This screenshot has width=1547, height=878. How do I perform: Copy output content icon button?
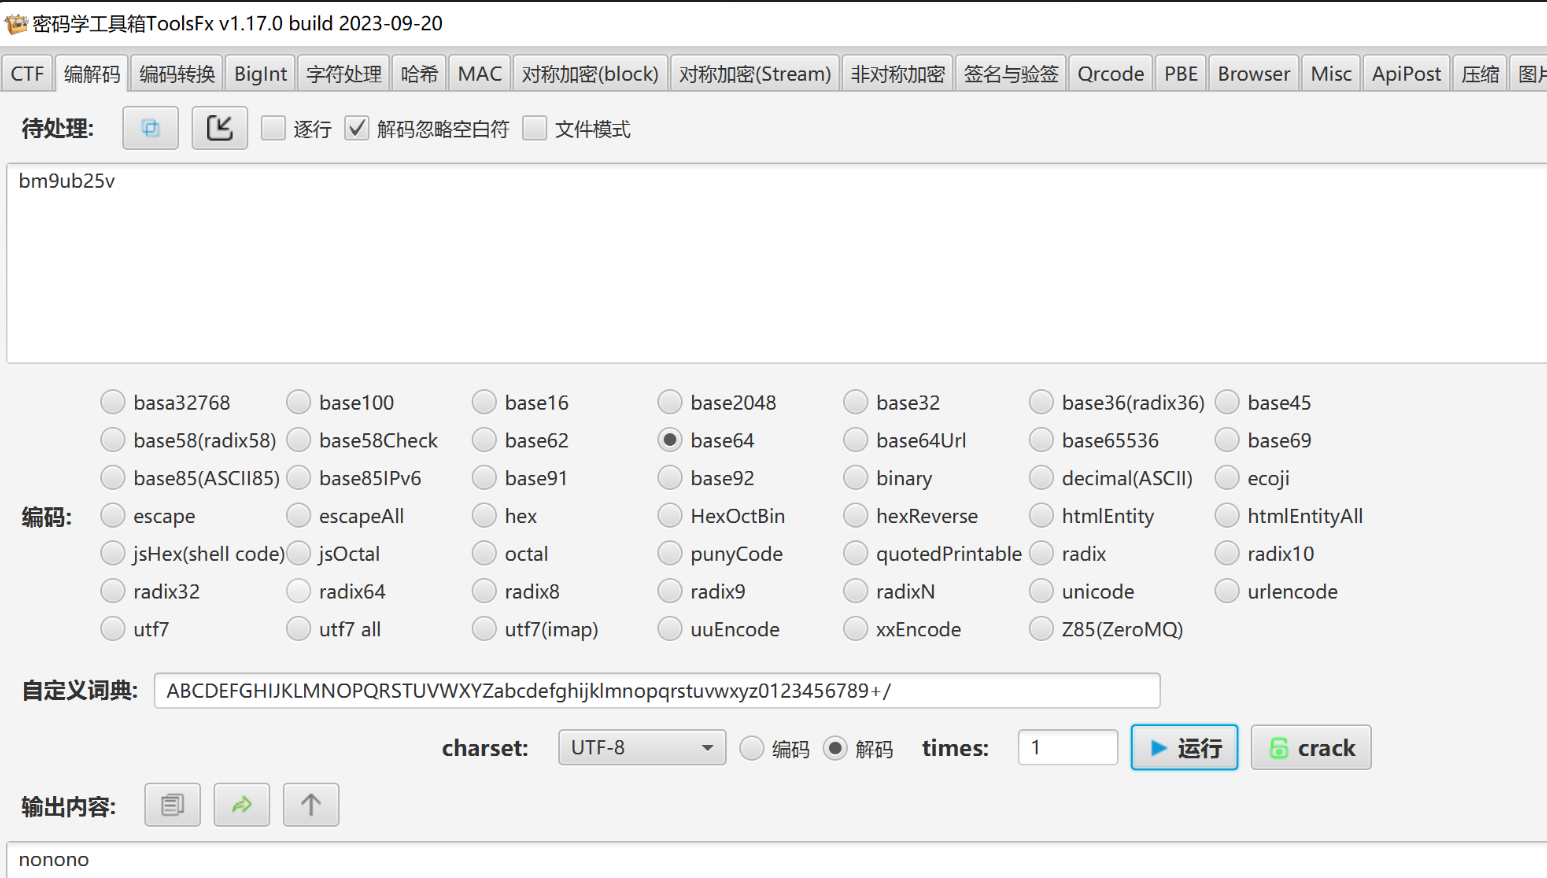pyautogui.click(x=172, y=805)
